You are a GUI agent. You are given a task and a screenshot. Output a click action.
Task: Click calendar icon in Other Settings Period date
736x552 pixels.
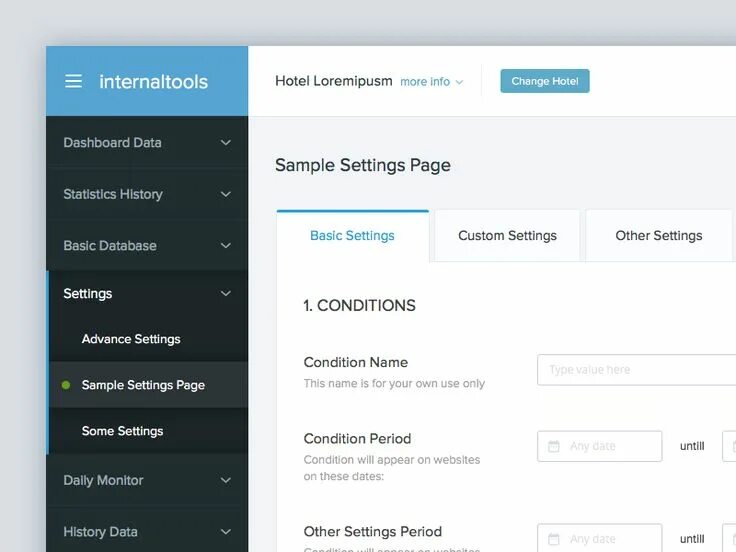pos(554,539)
